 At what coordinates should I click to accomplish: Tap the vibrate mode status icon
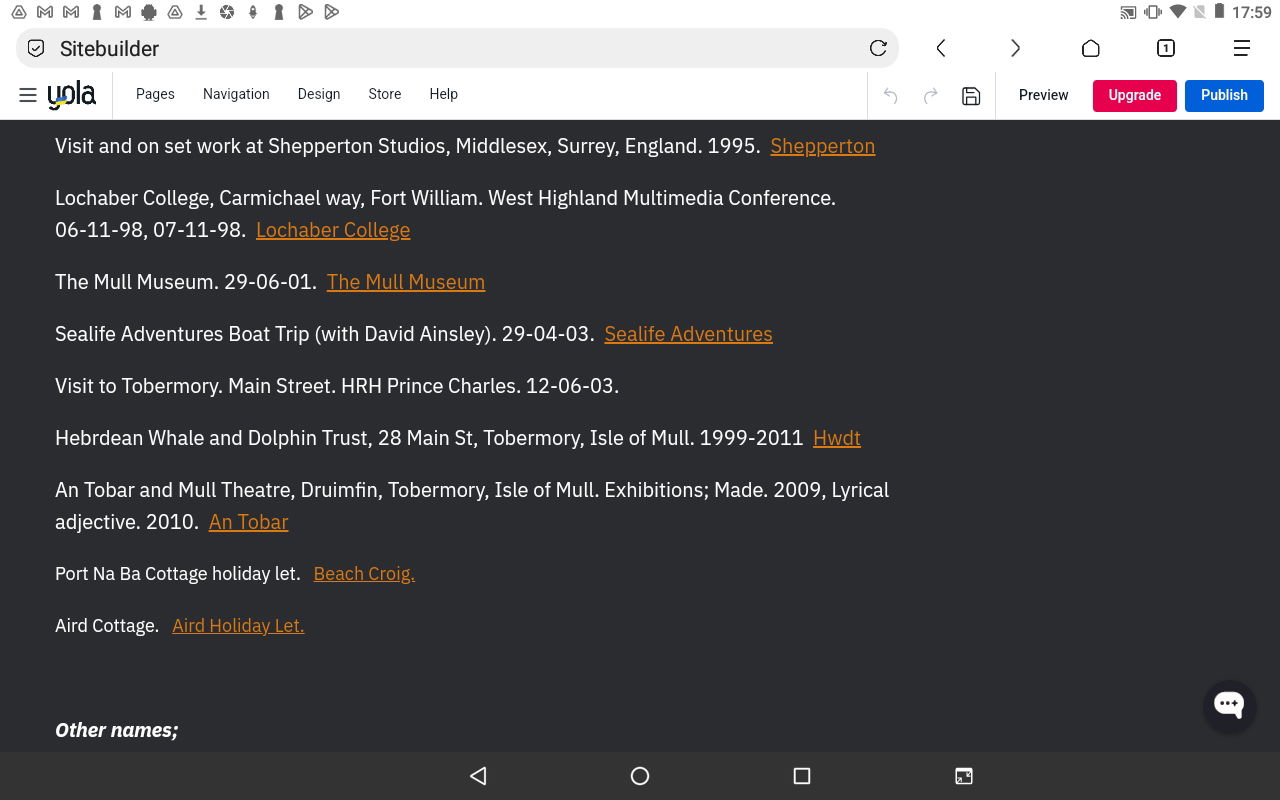point(1153,13)
